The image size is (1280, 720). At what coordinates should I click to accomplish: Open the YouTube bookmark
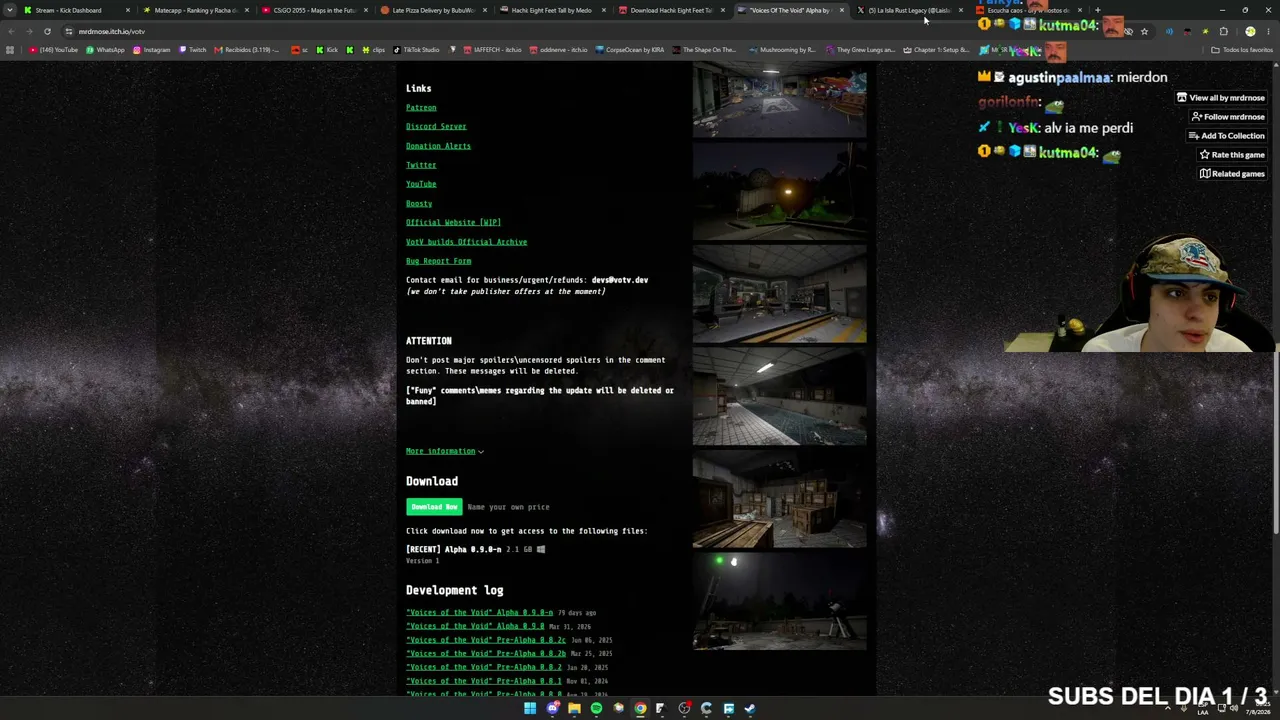pos(54,50)
